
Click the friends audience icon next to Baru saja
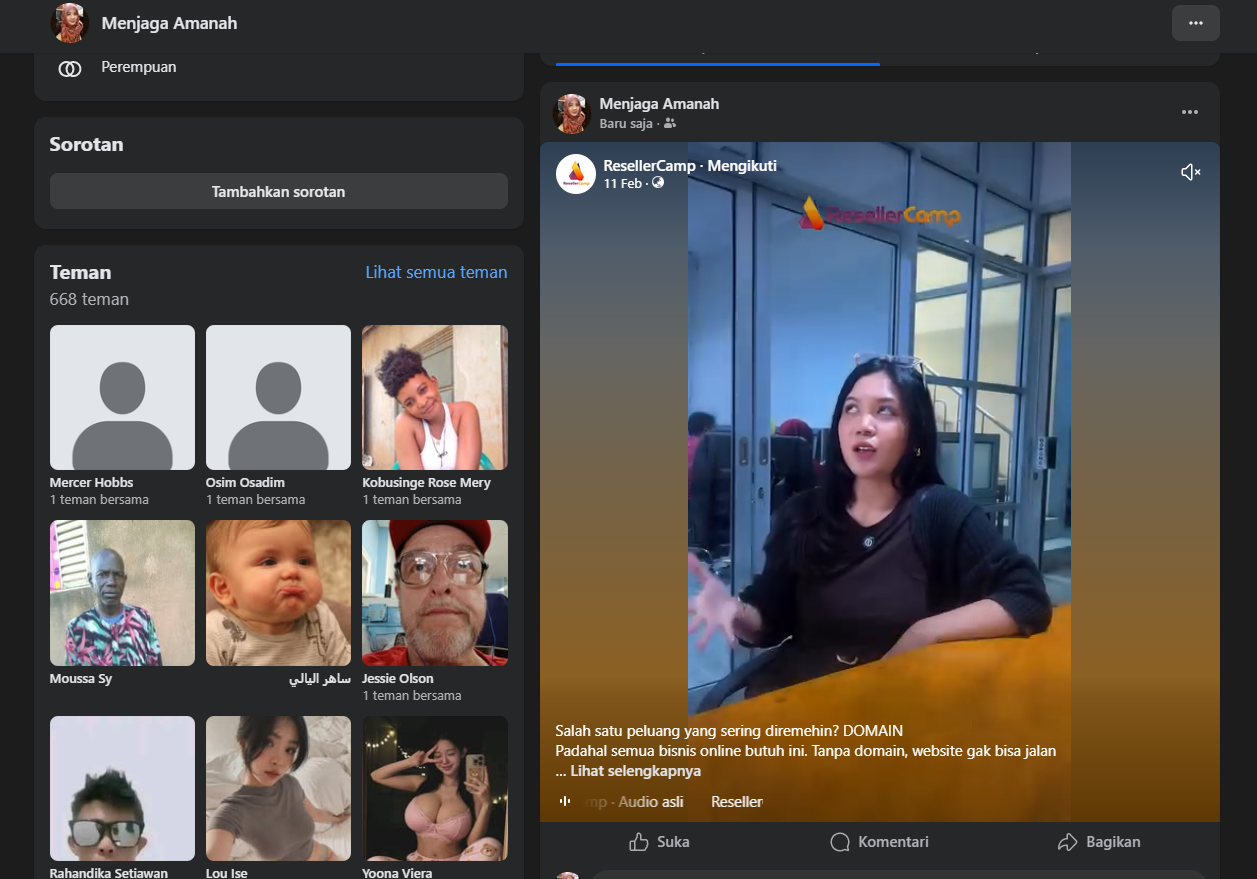[670, 124]
